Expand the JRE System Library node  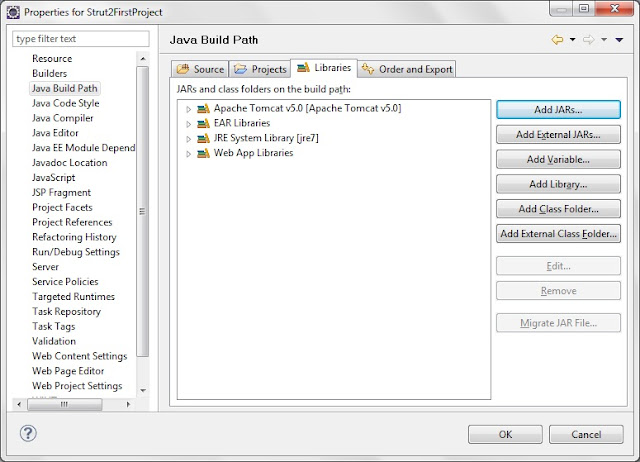click(x=188, y=139)
